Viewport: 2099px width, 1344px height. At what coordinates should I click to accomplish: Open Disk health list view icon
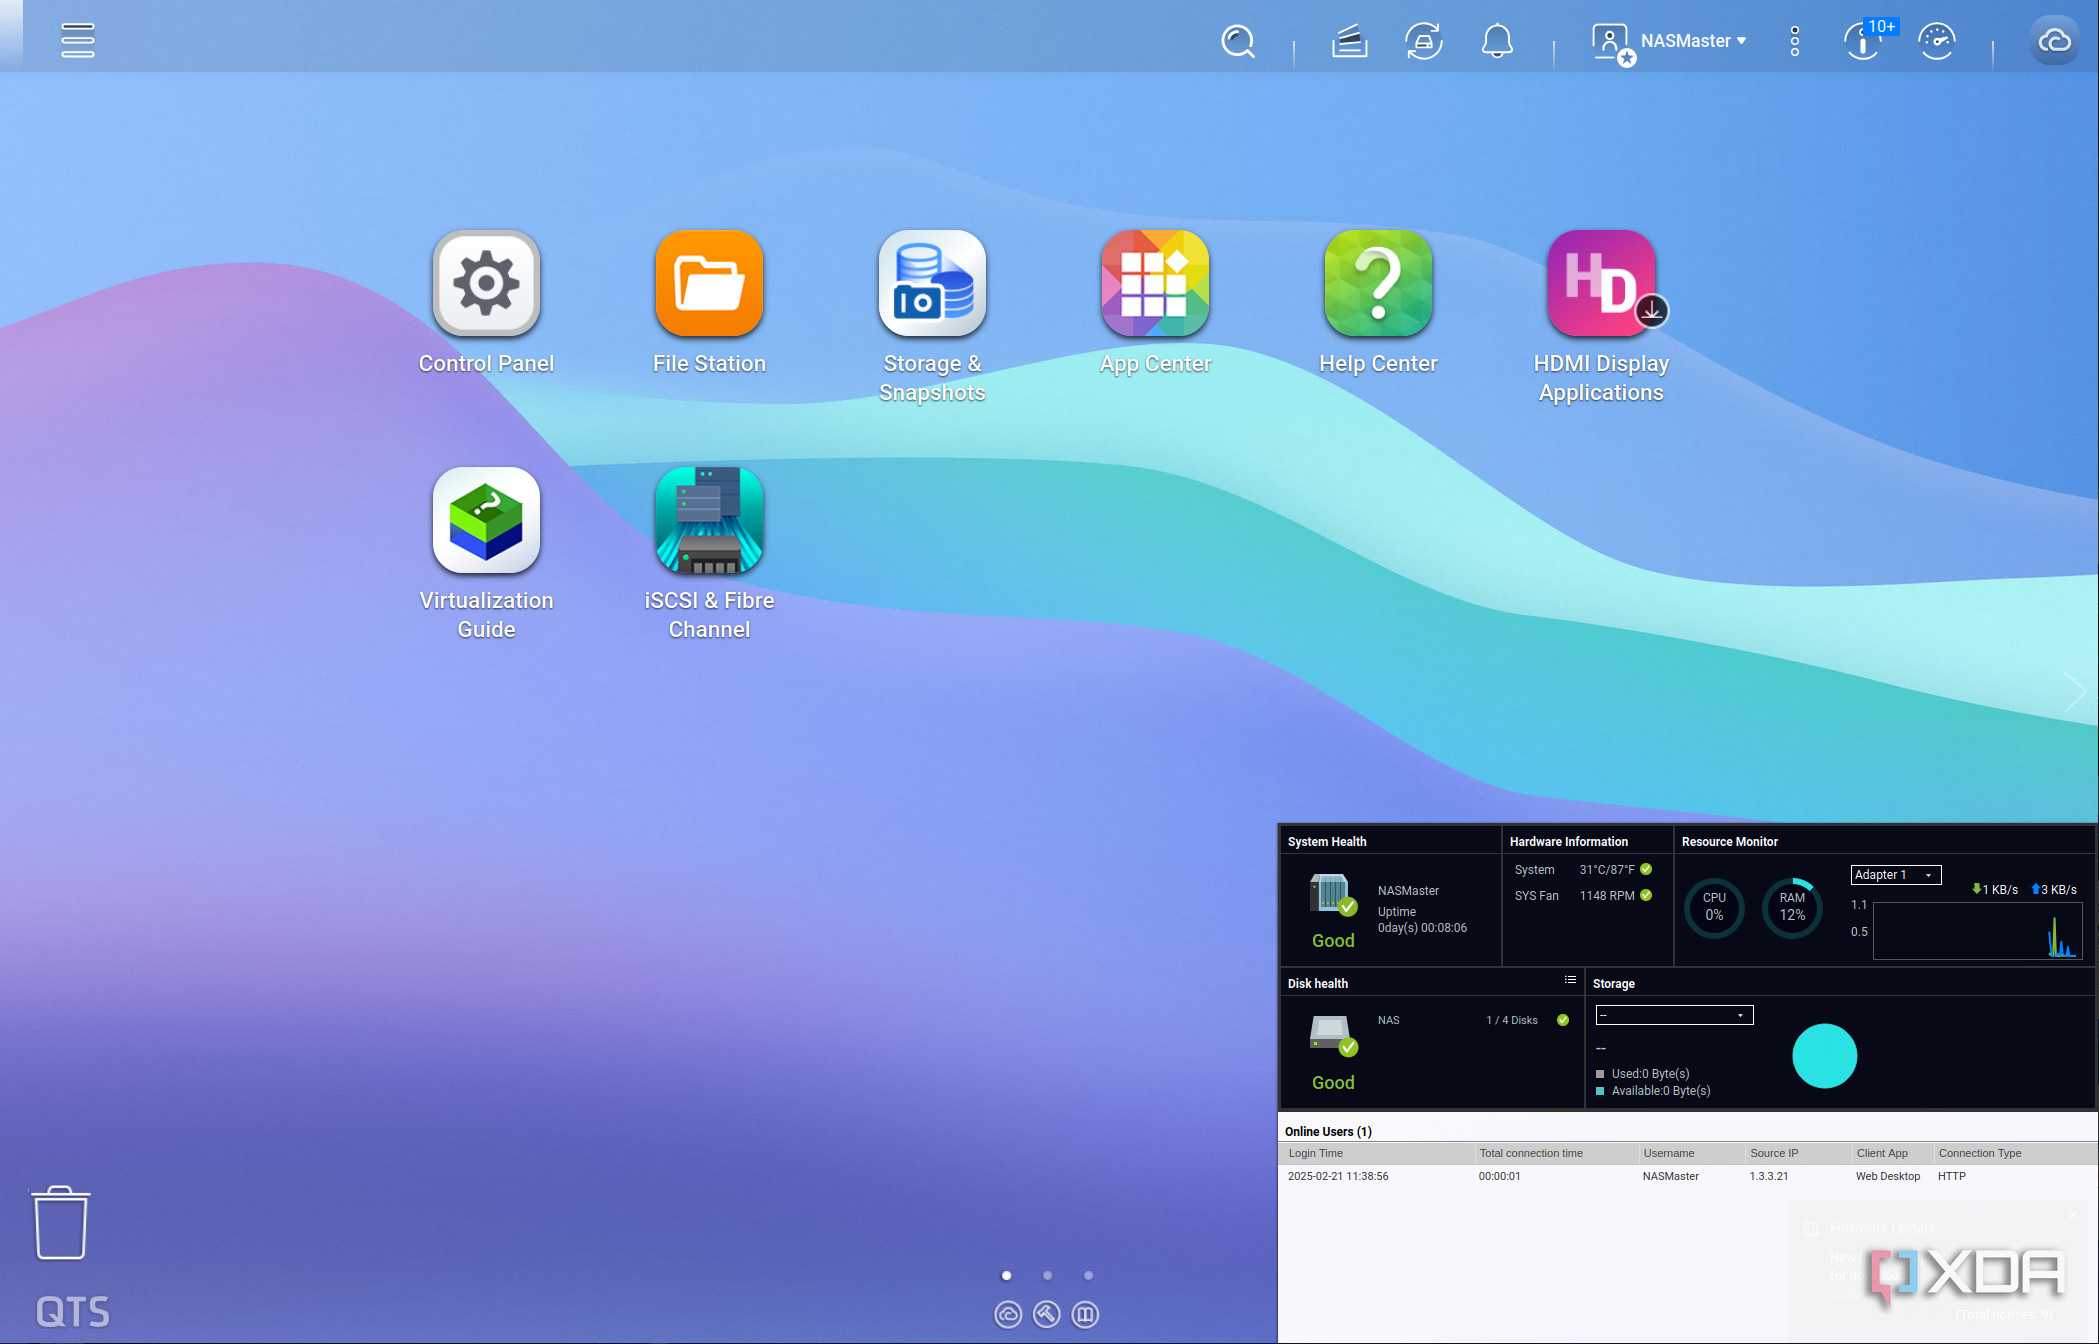pos(1570,980)
